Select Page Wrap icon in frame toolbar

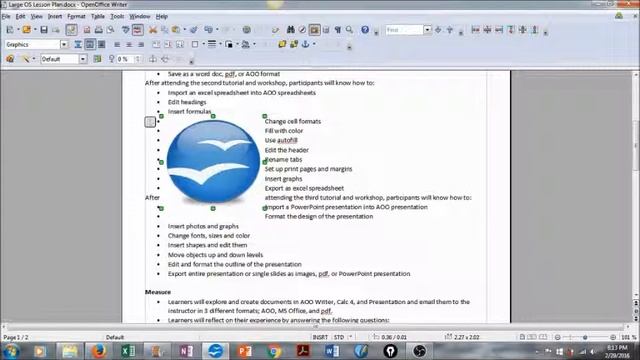point(90,44)
